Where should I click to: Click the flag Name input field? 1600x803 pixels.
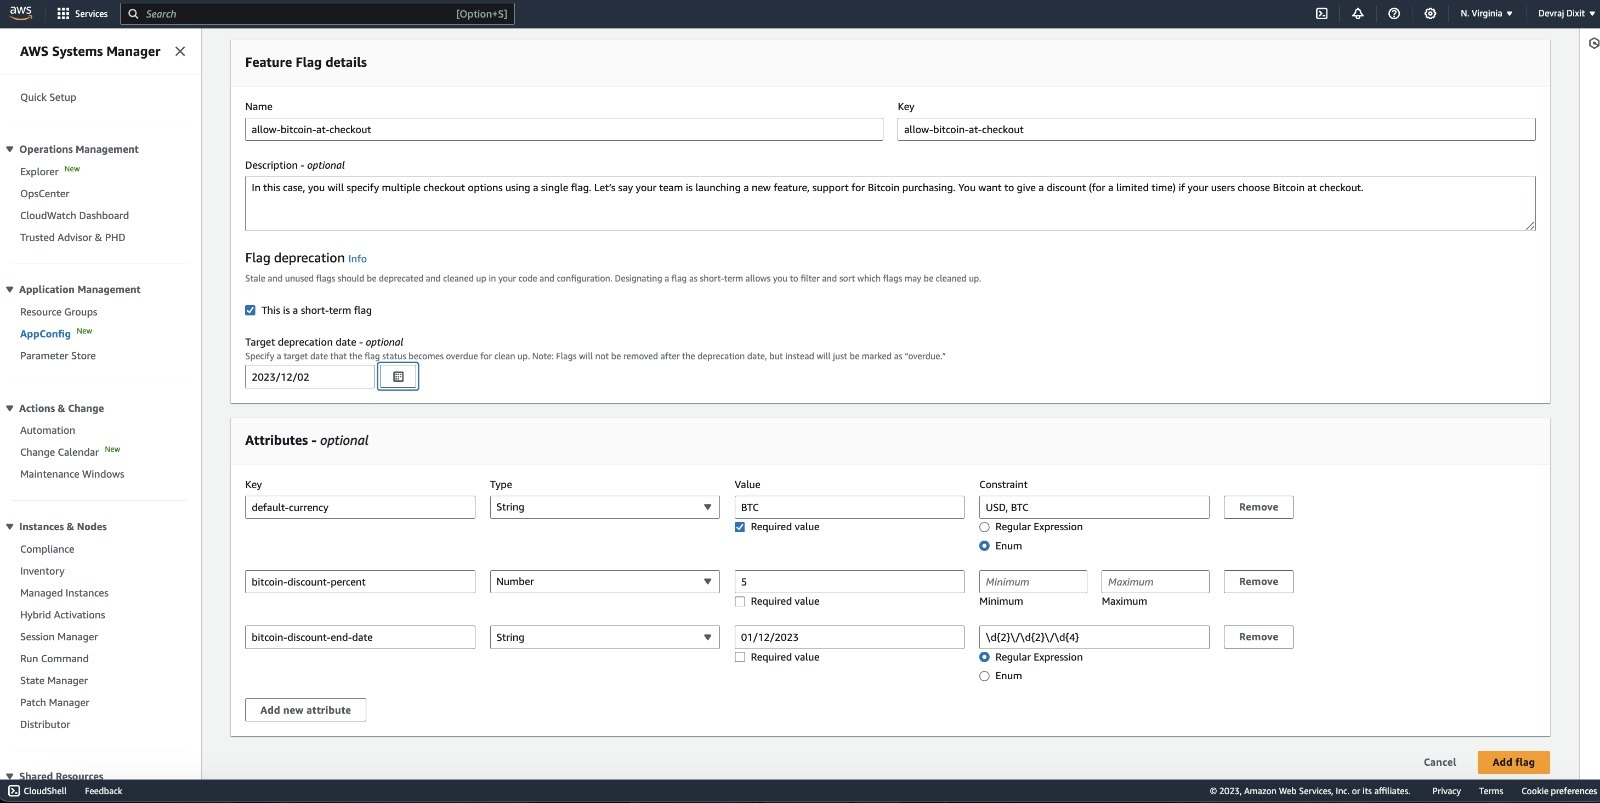pos(564,129)
